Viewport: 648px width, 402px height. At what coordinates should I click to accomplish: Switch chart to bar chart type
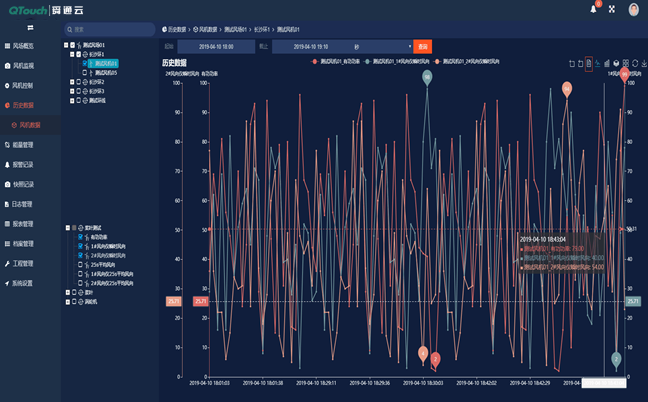(x=606, y=63)
